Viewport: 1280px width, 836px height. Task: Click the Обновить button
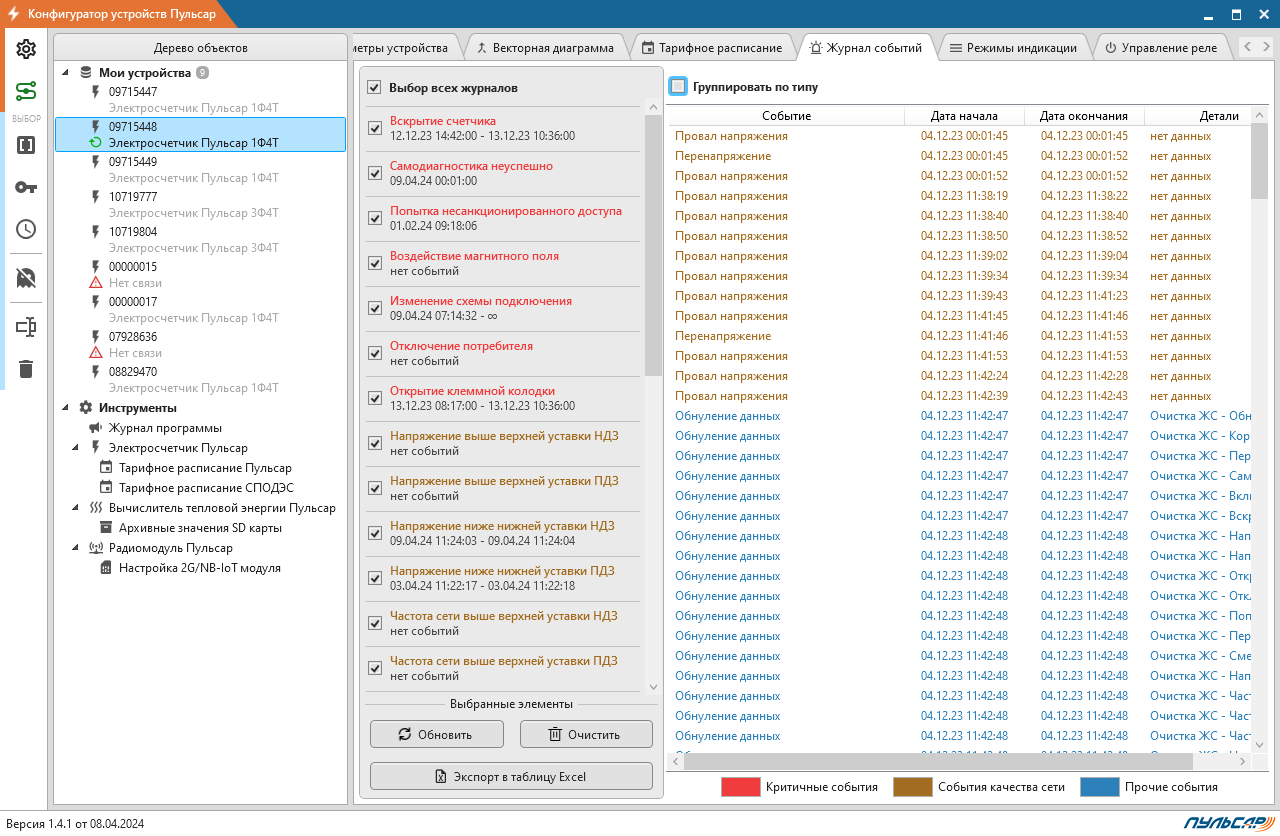click(436, 734)
